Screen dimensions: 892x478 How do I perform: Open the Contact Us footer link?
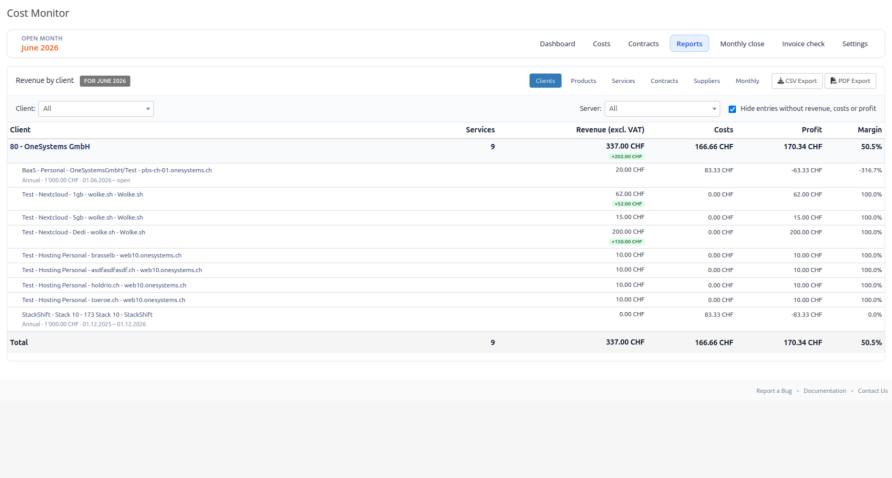coord(872,391)
